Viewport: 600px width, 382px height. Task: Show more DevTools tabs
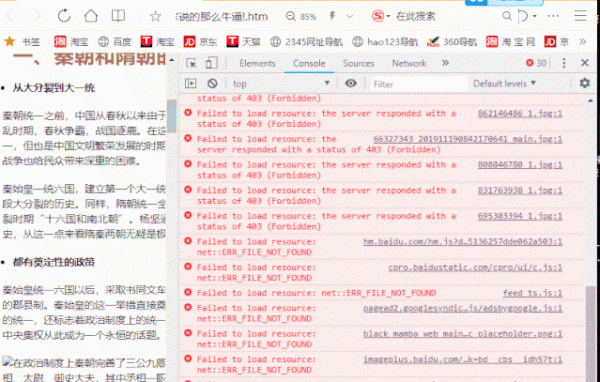[x=445, y=63]
